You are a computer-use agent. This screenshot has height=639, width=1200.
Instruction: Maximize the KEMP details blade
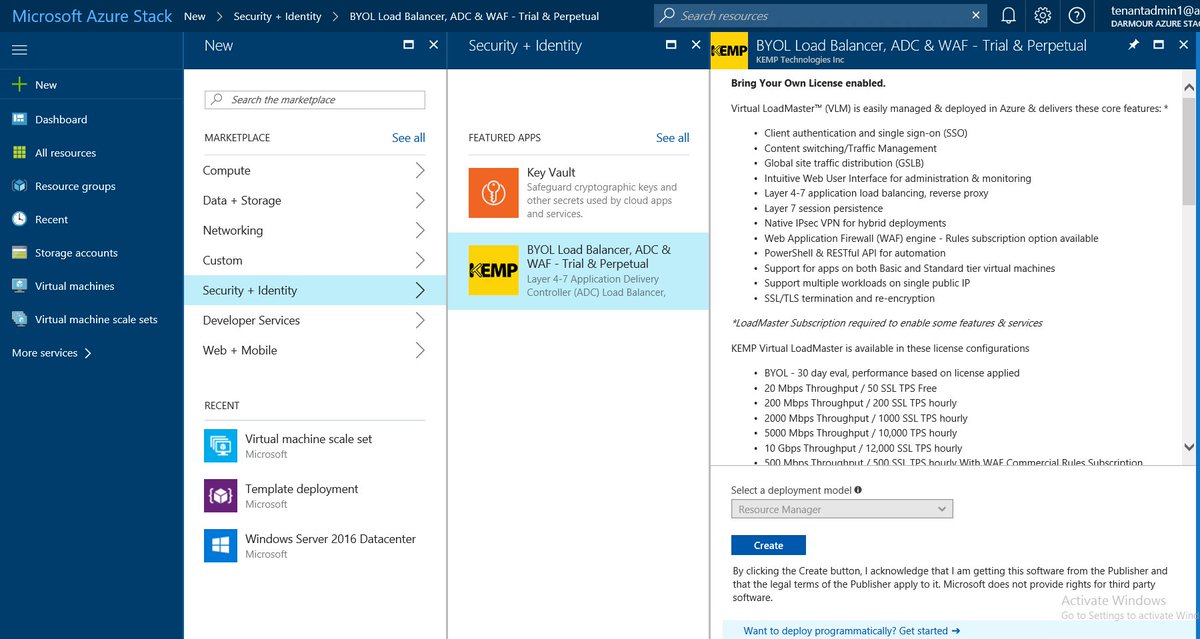click(x=1158, y=45)
